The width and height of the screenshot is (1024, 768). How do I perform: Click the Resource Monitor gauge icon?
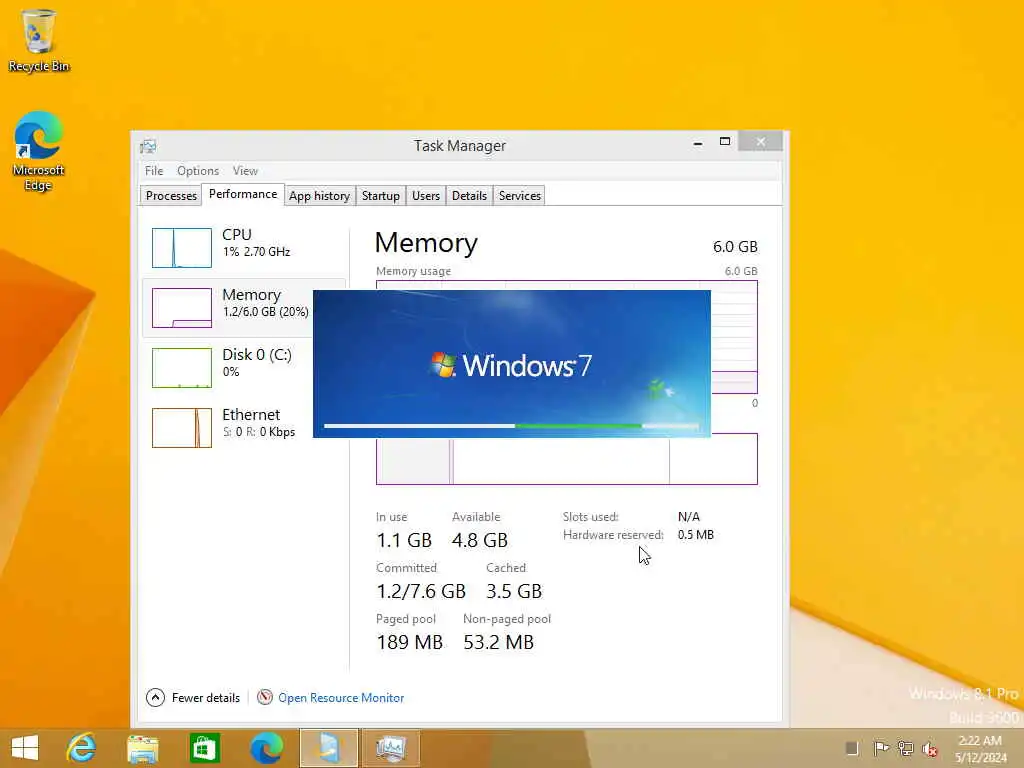tap(264, 697)
